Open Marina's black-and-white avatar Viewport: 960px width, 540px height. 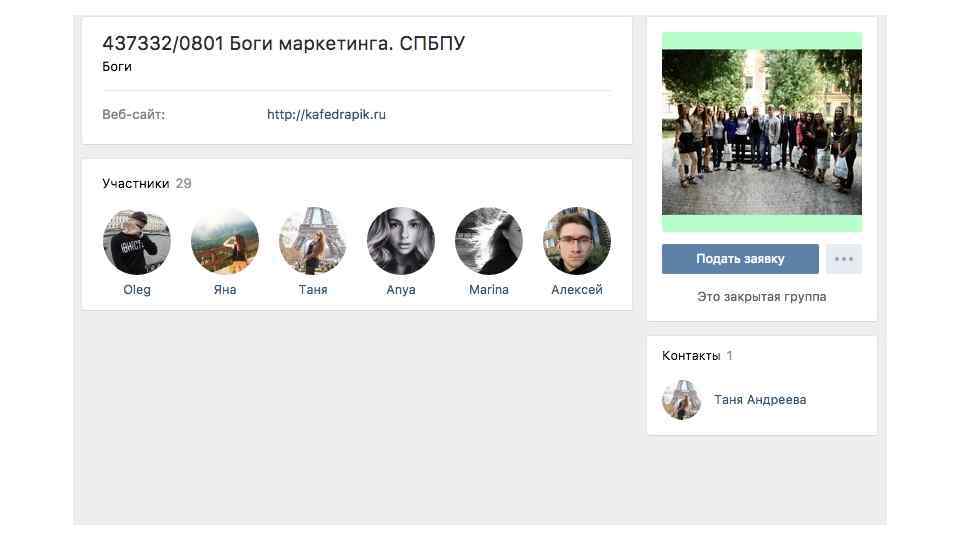[x=489, y=241]
